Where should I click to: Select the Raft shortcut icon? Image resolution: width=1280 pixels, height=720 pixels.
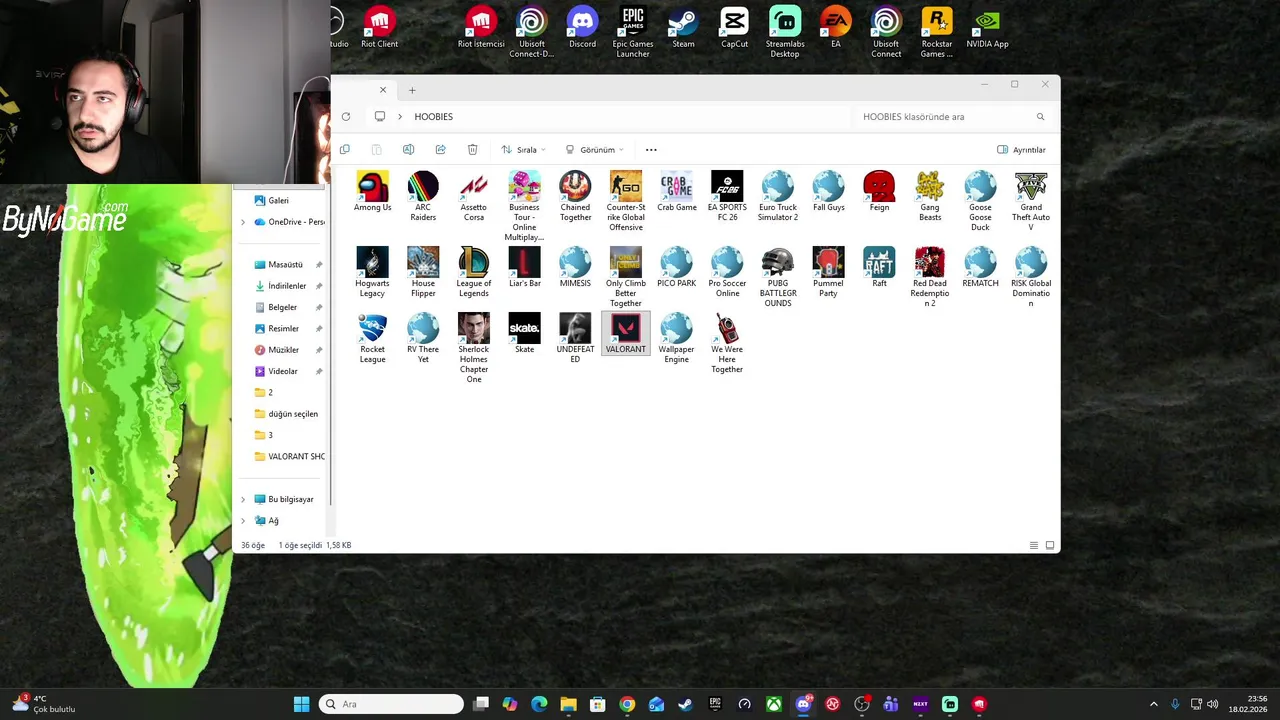879,262
